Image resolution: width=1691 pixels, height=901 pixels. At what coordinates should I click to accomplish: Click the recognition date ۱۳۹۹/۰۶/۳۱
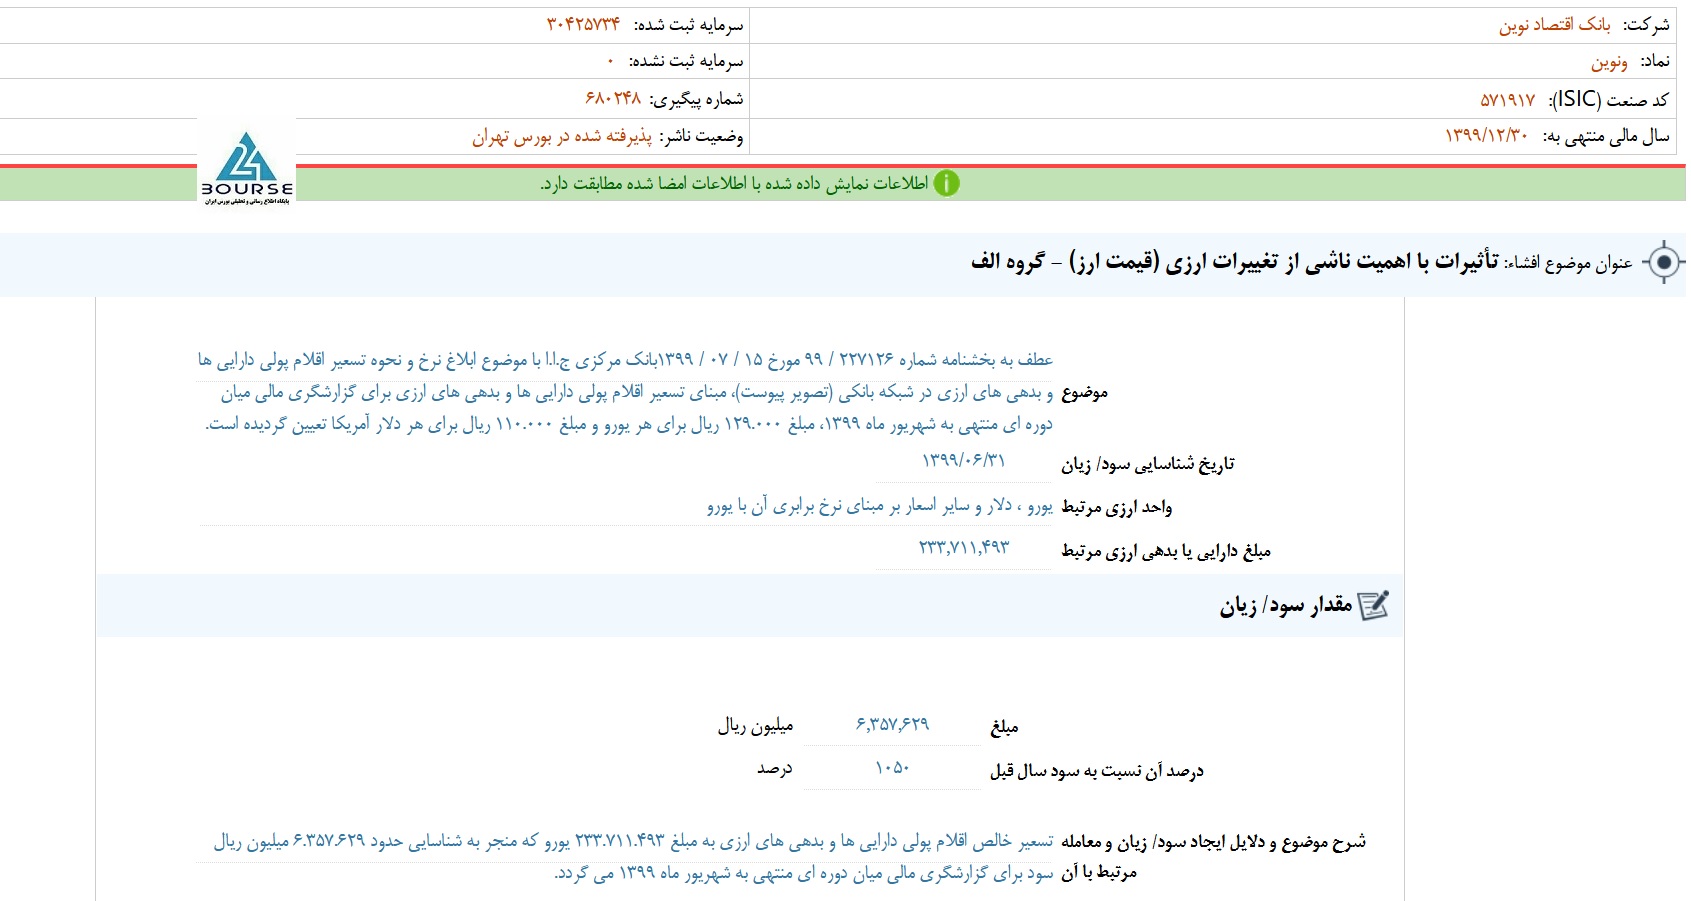(x=963, y=460)
